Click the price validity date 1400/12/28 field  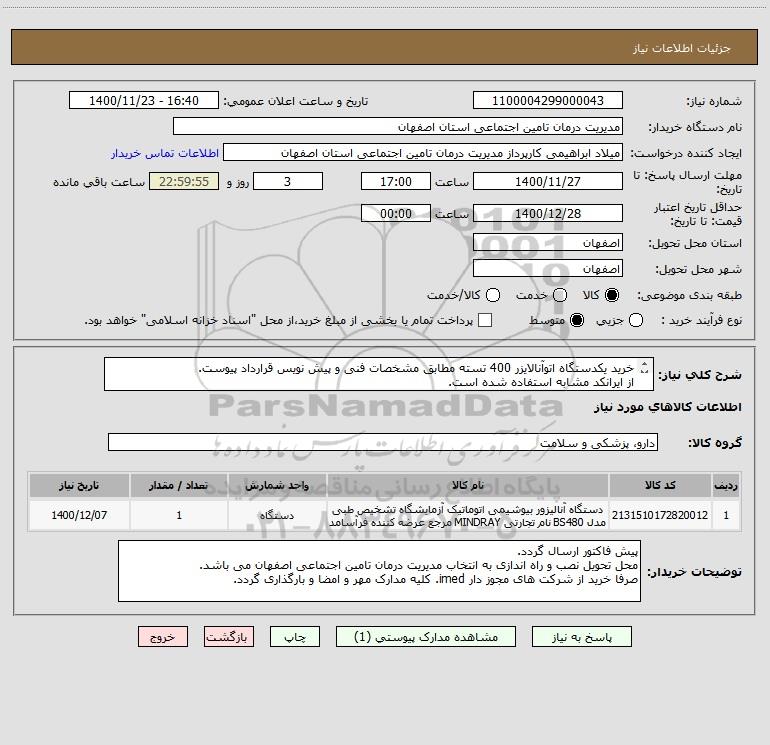[x=548, y=214]
